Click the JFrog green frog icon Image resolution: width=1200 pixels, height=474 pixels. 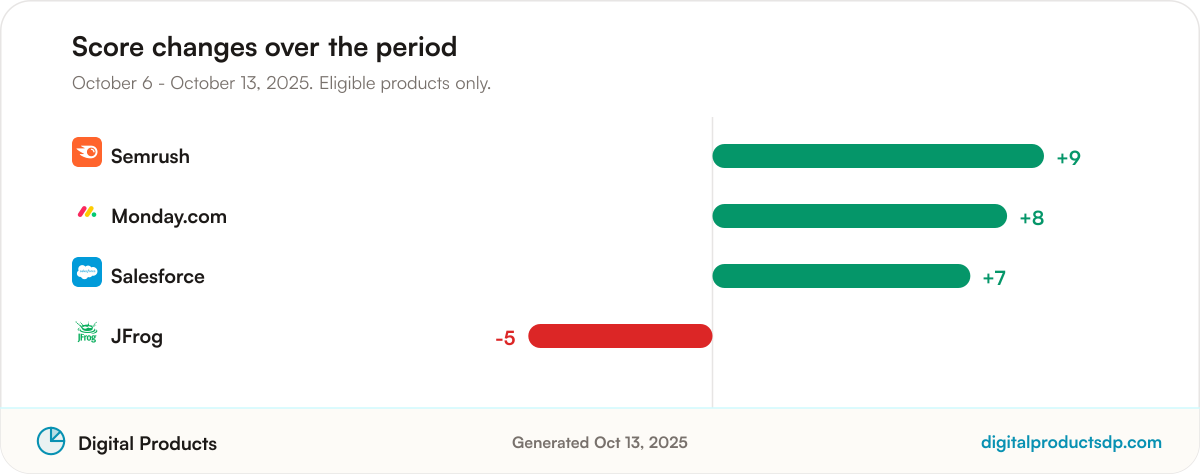click(87, 332)
